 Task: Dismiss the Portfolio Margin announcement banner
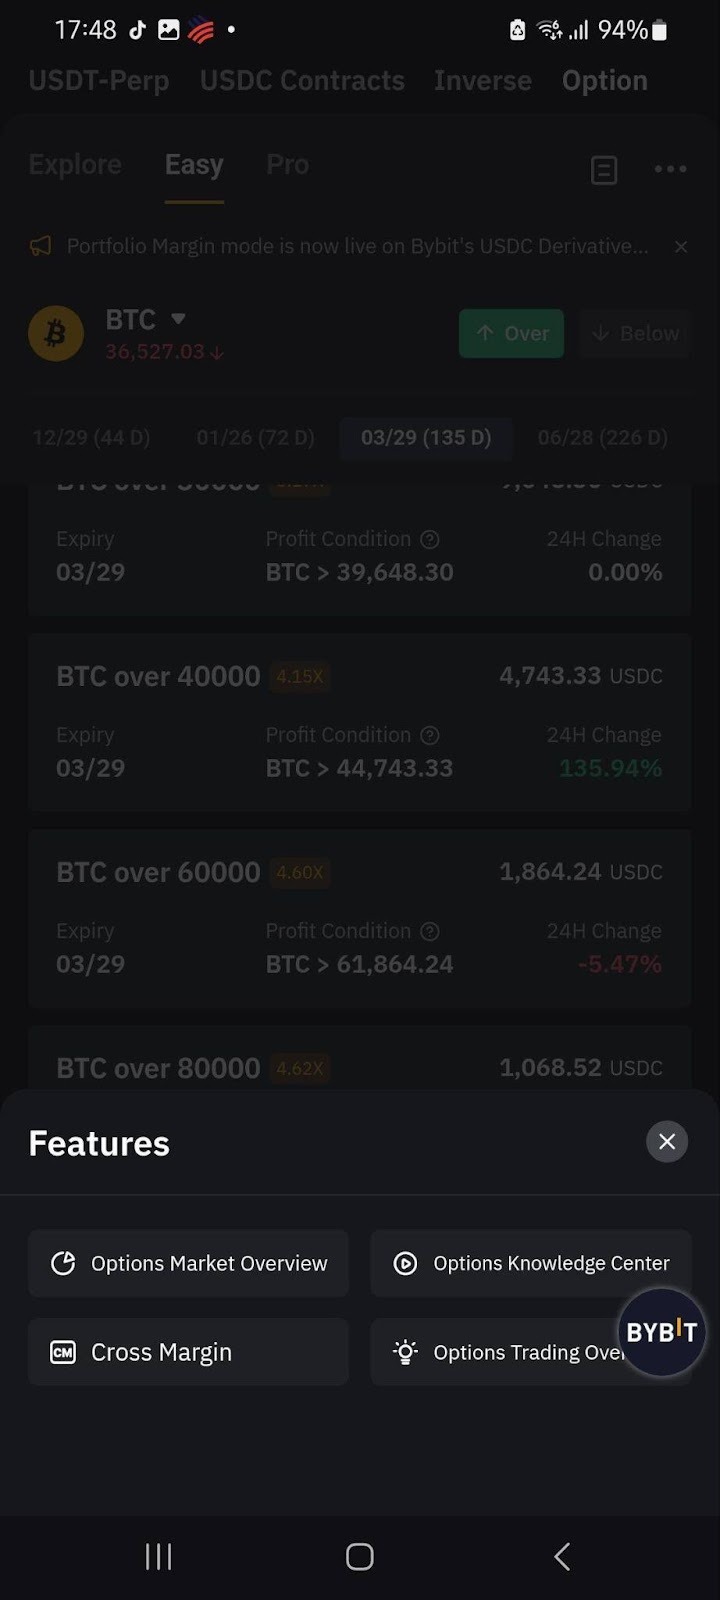pos(681,246)
